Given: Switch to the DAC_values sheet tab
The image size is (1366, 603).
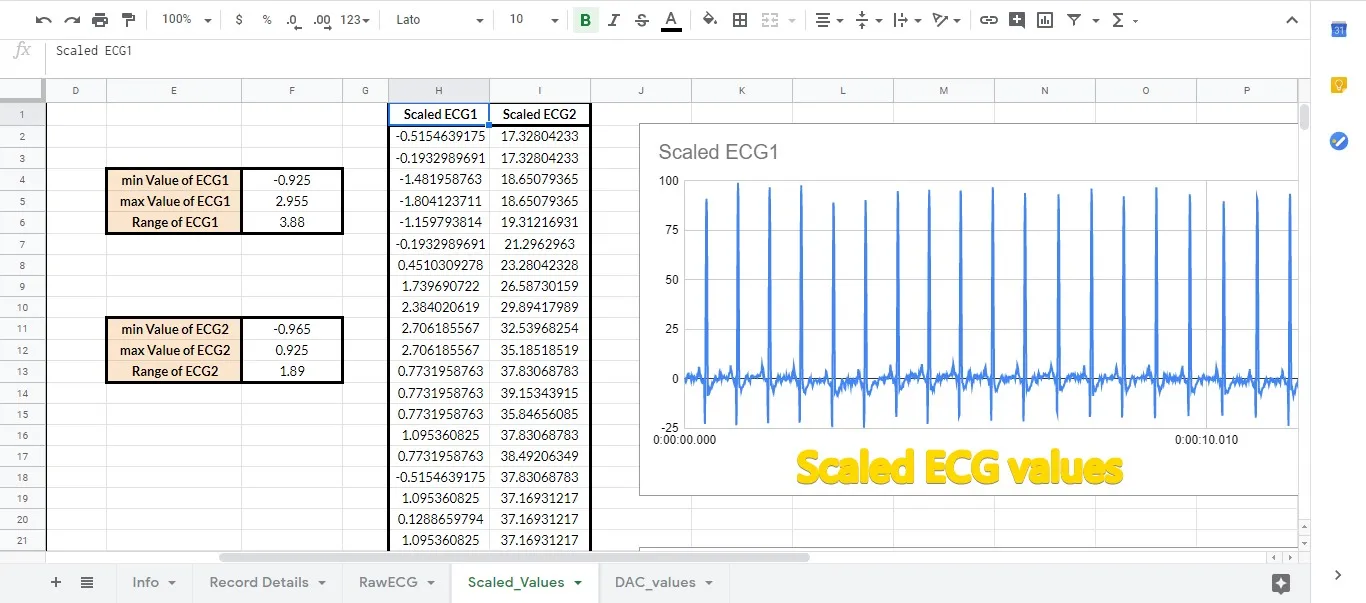Looking at the screenshot, I should point(655,582).
